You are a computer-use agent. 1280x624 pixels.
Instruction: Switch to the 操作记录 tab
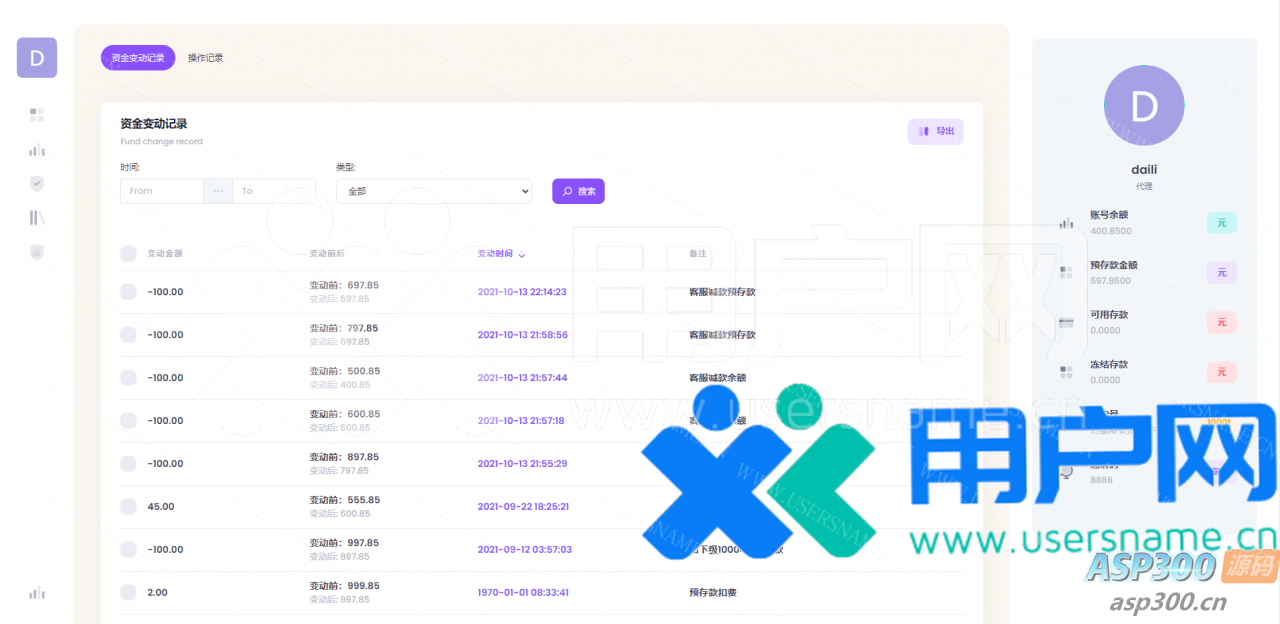[x=206, y=58]
